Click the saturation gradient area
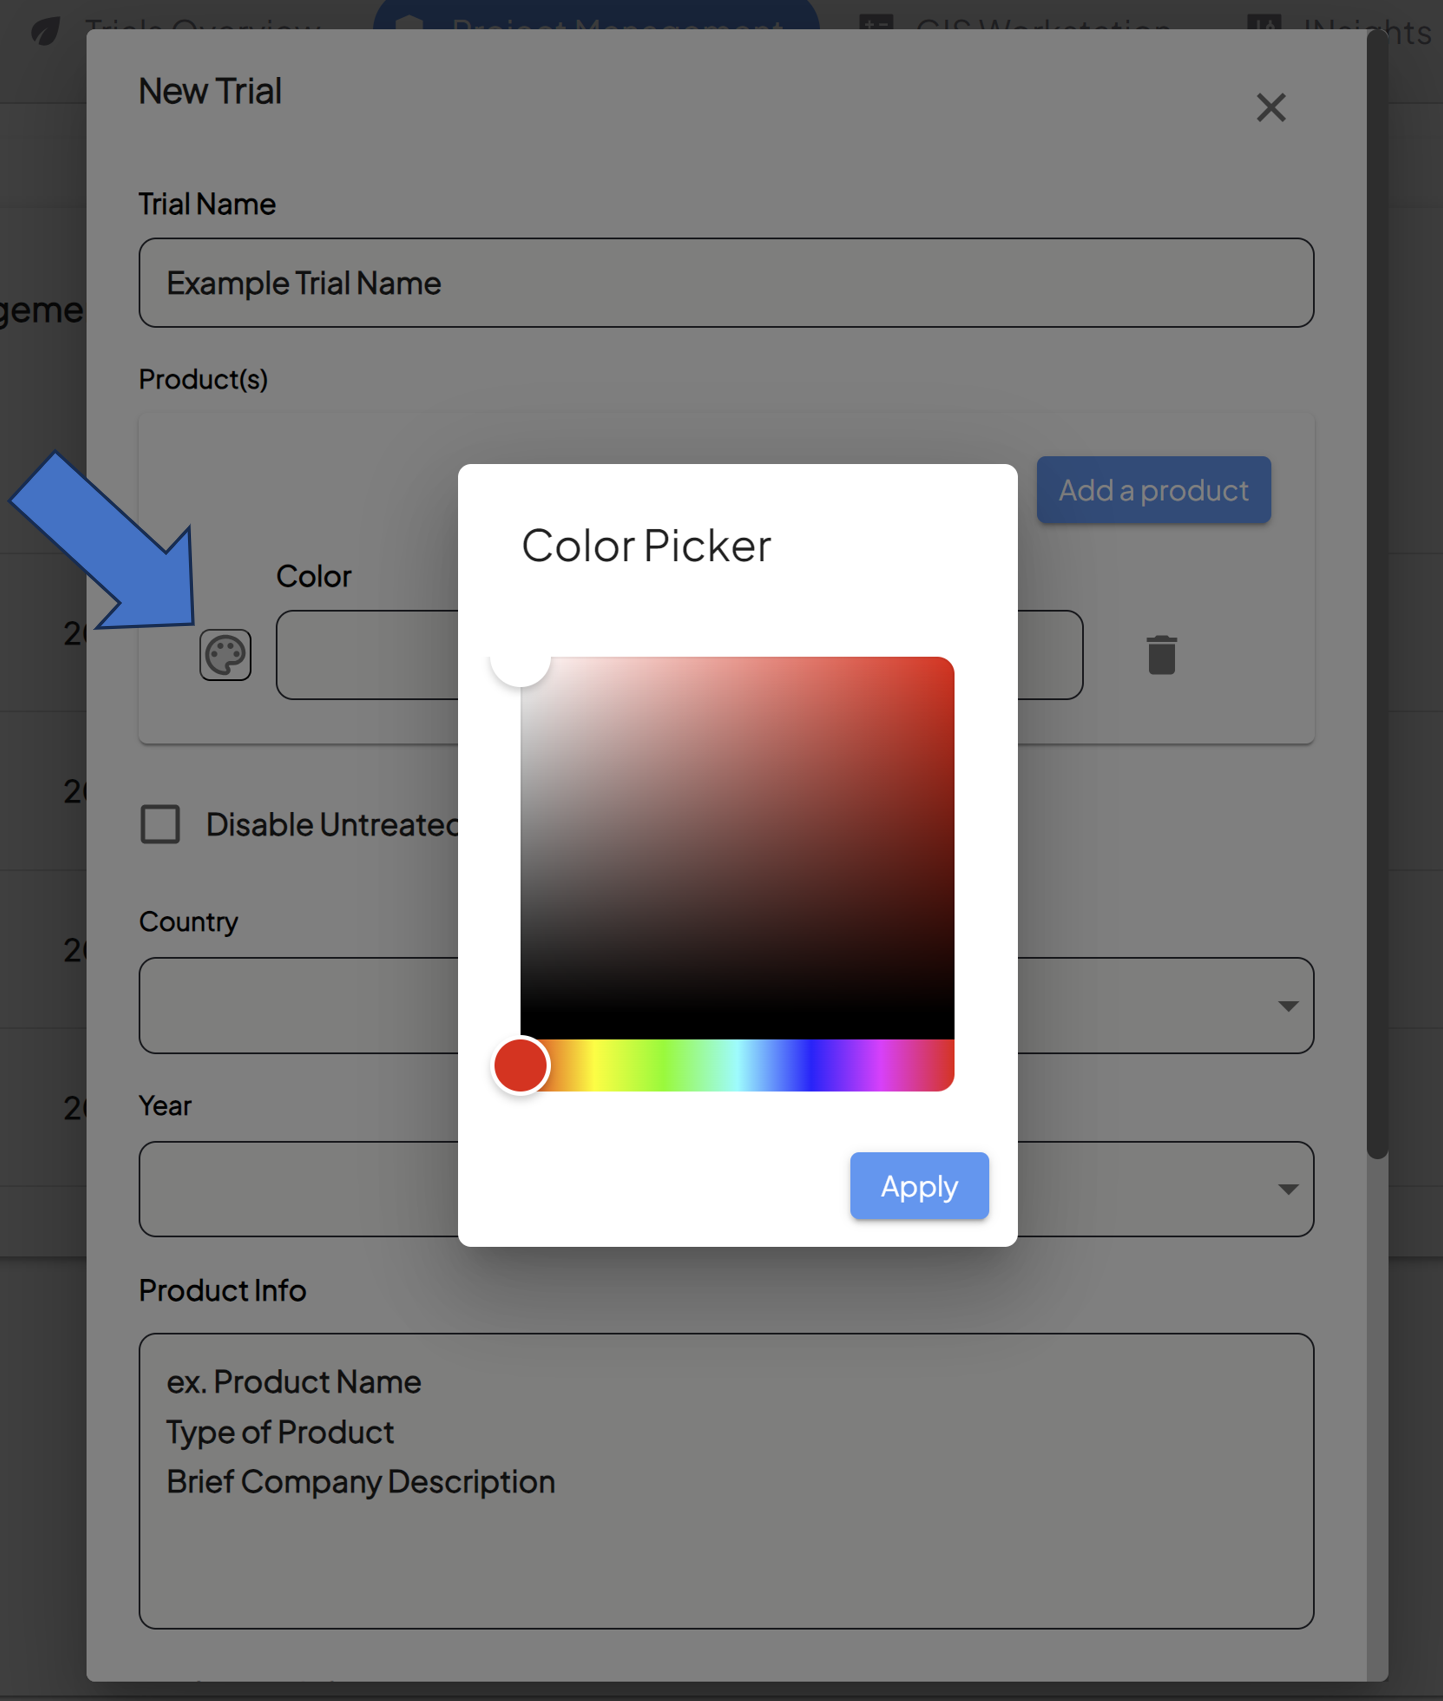This screenshot has height=1701, width=1443. pyautogui.click(x=737, y=848)
